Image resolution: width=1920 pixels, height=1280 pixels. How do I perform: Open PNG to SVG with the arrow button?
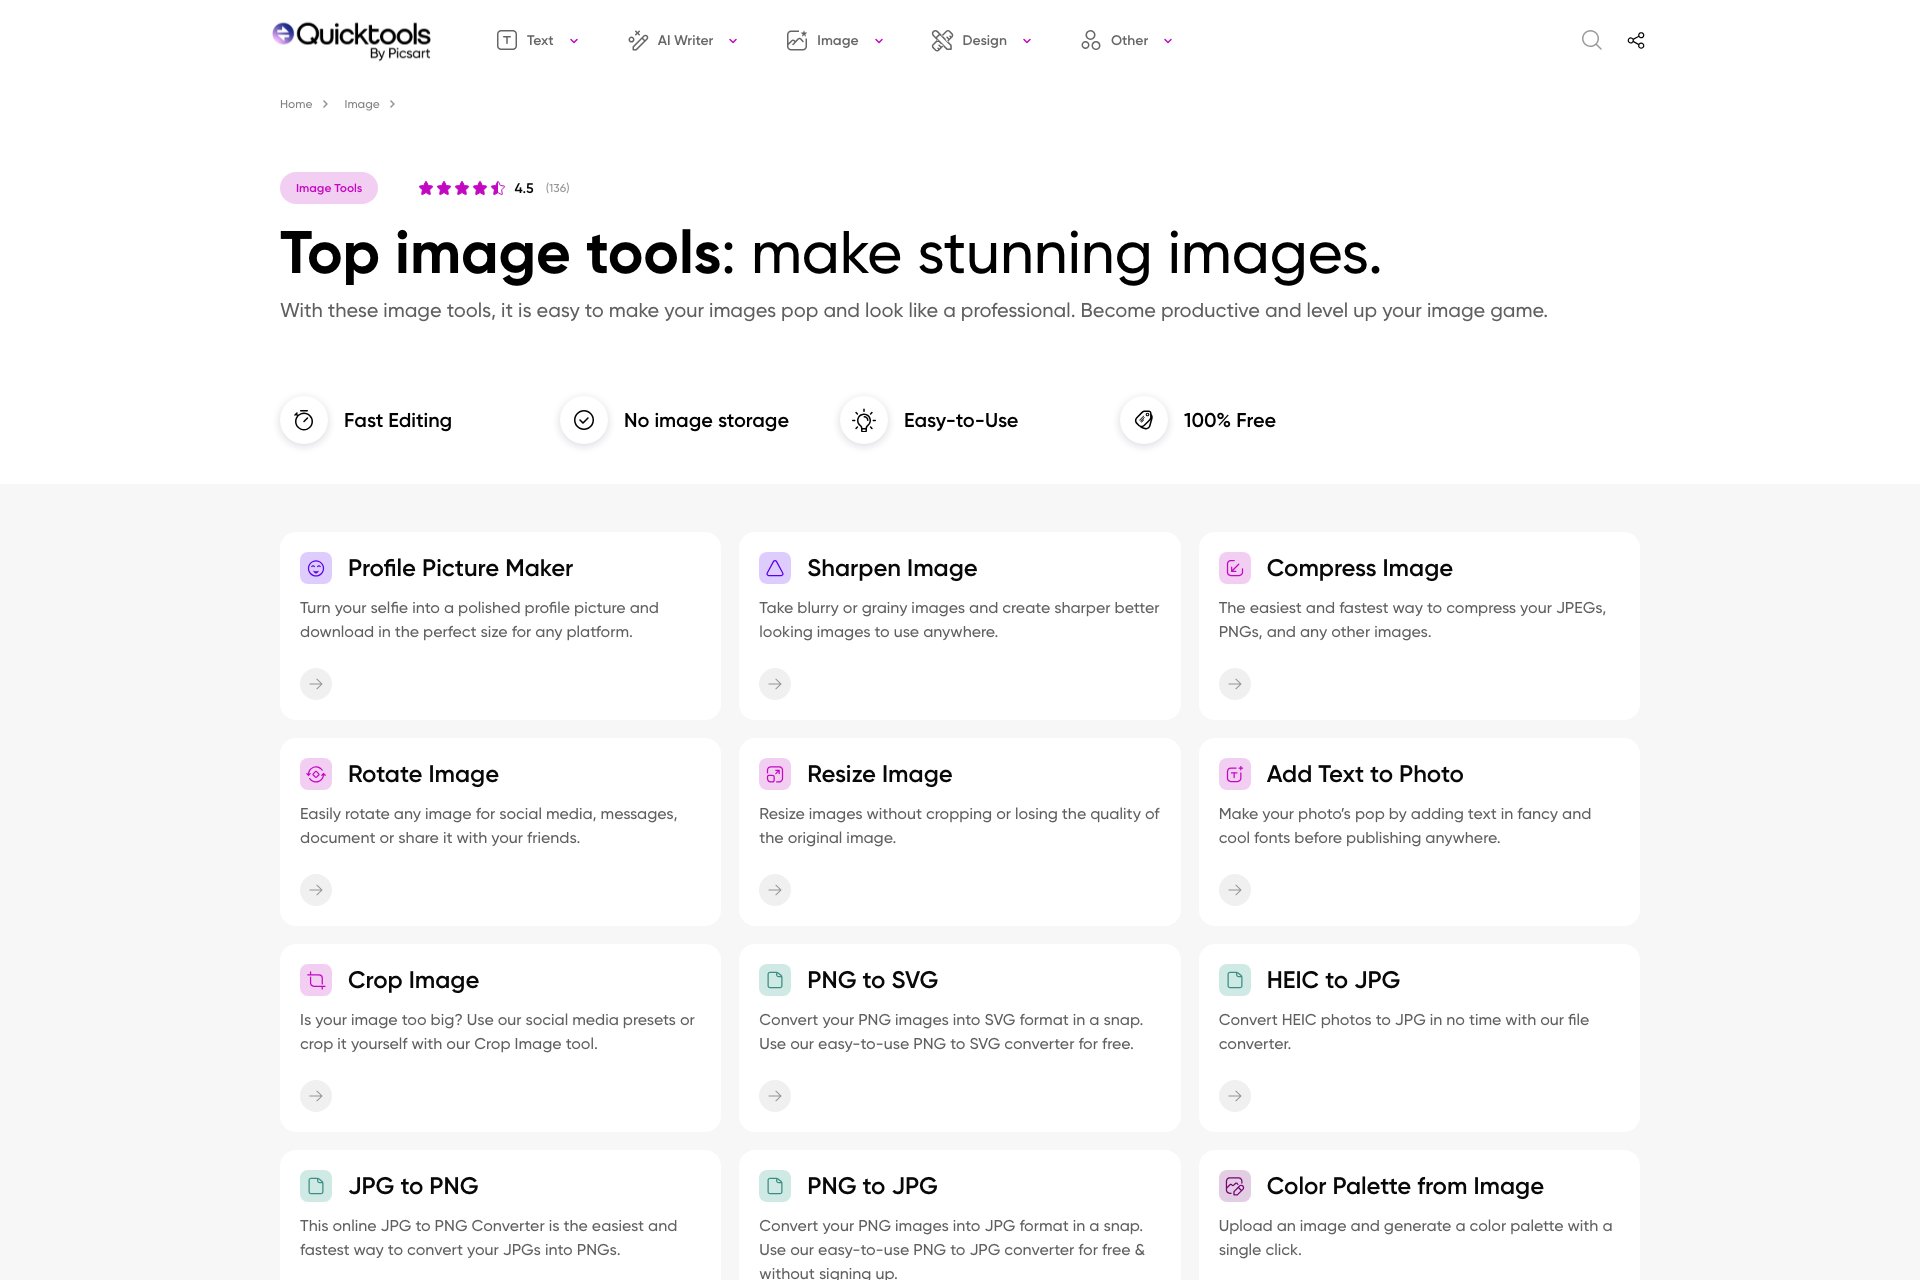click(775, 1096)
